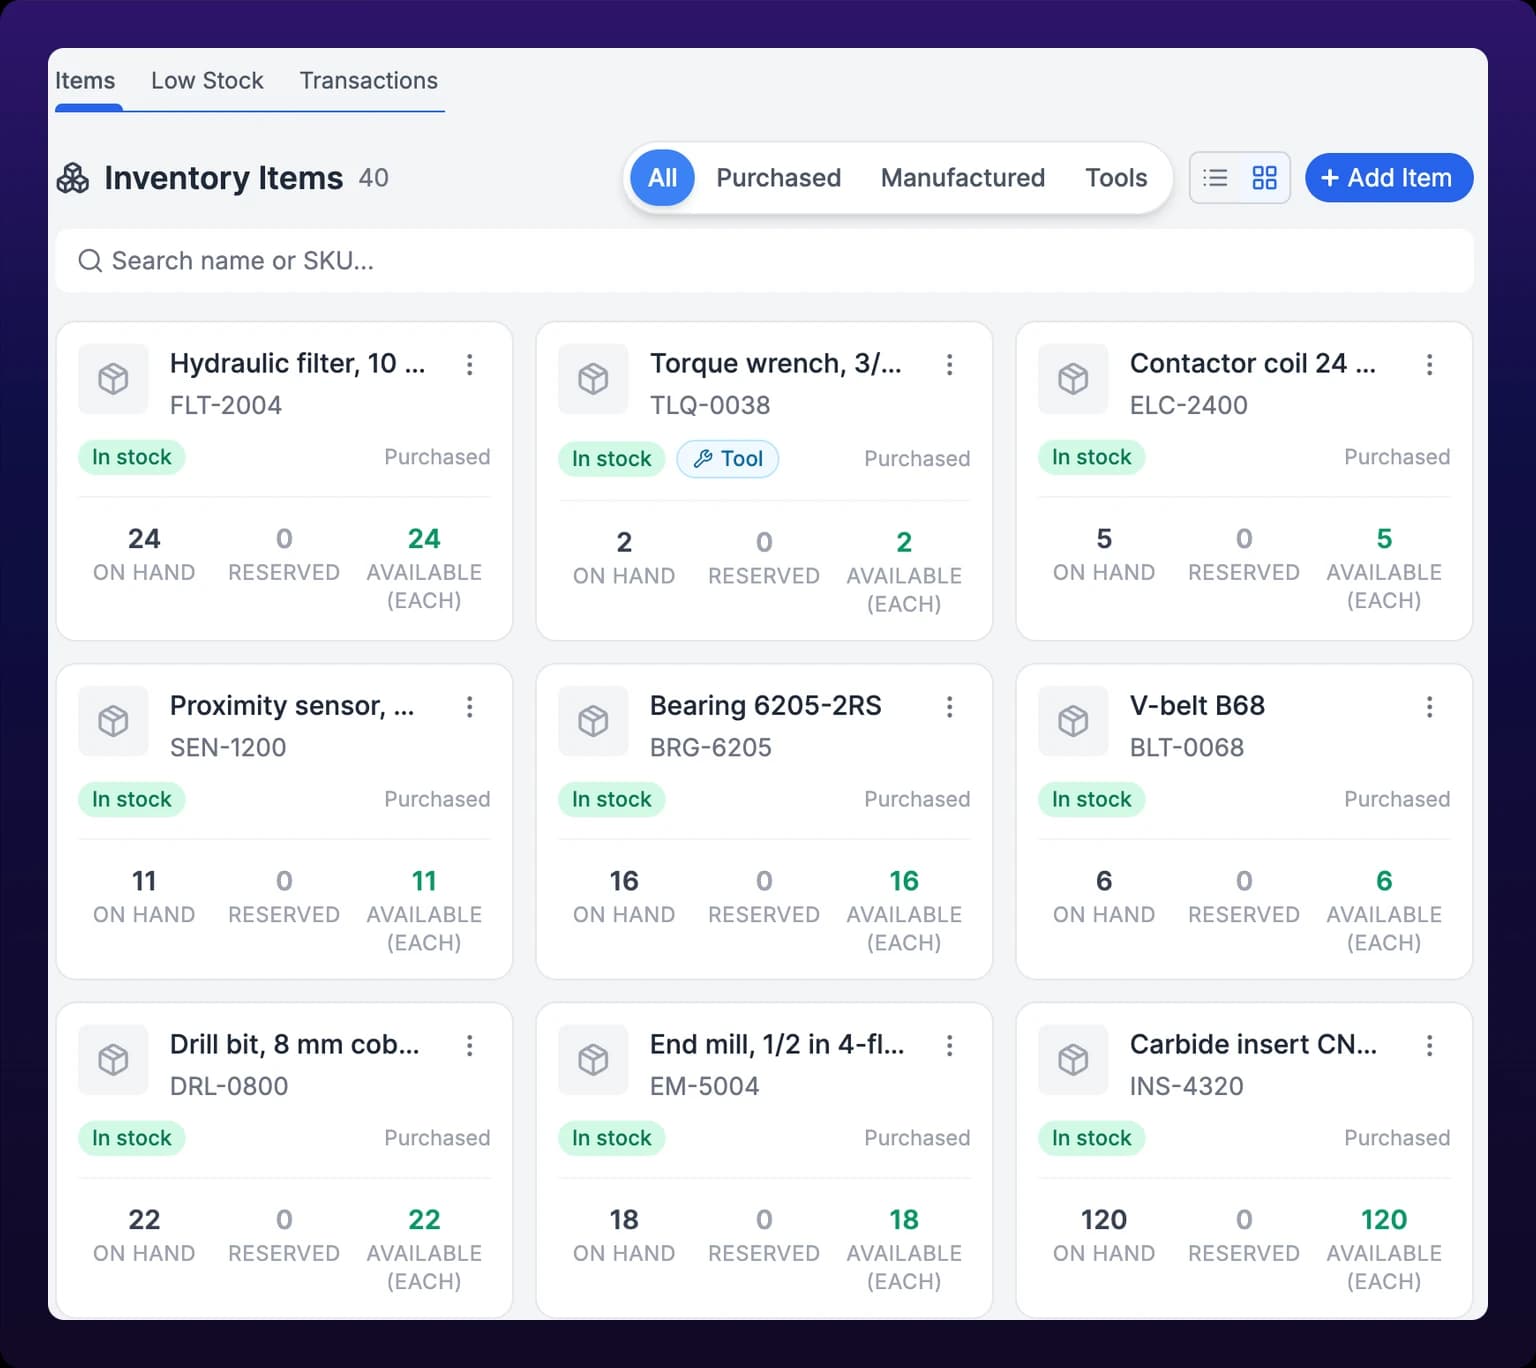Click the Add Item button
The height and width of the screenshot is (1368, 1536).
(x=1388, y=178)
